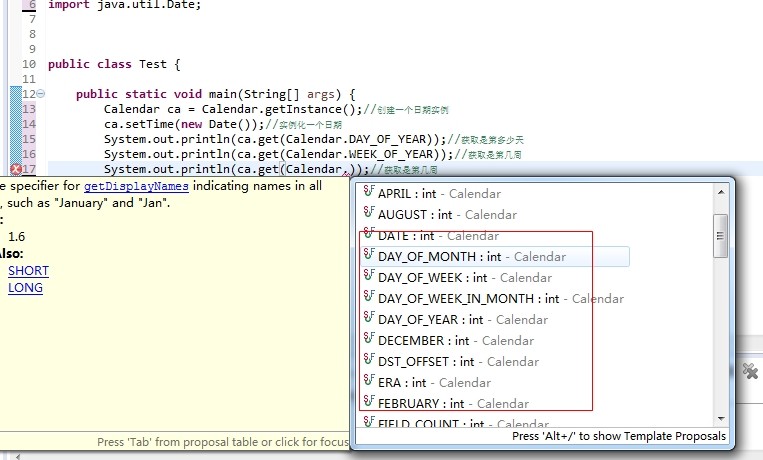Click the DAY_OF_WEEK field icon
Viewport: 763px width, 460px height.
(368, 277)
